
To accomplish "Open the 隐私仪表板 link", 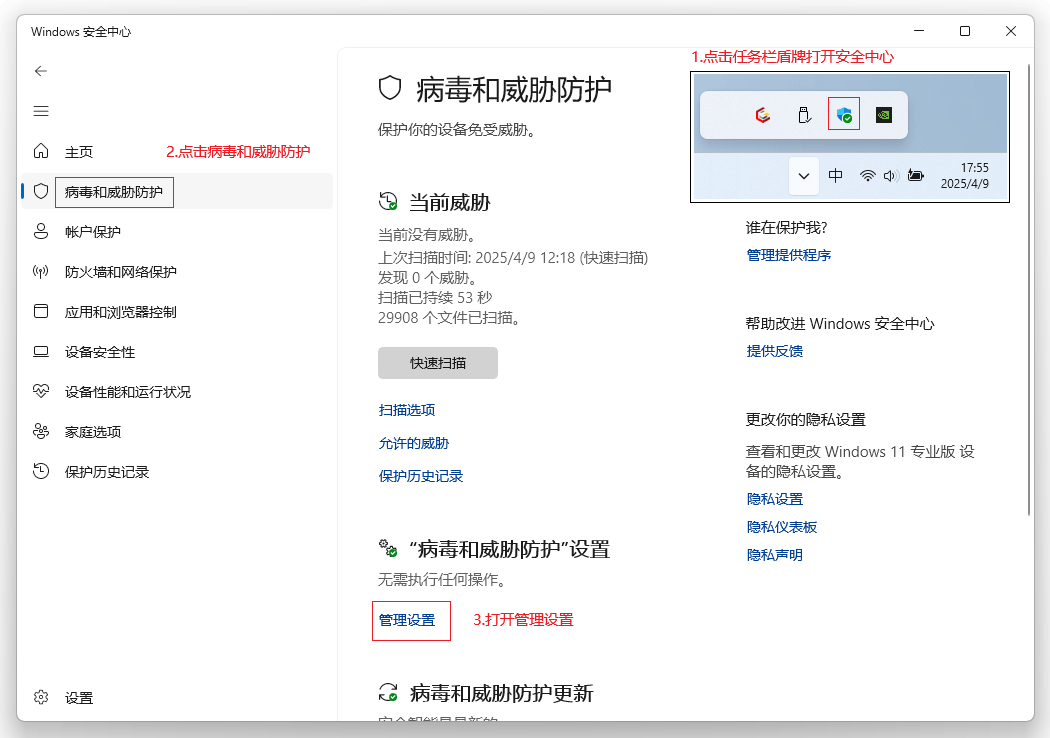I will 785,526.
